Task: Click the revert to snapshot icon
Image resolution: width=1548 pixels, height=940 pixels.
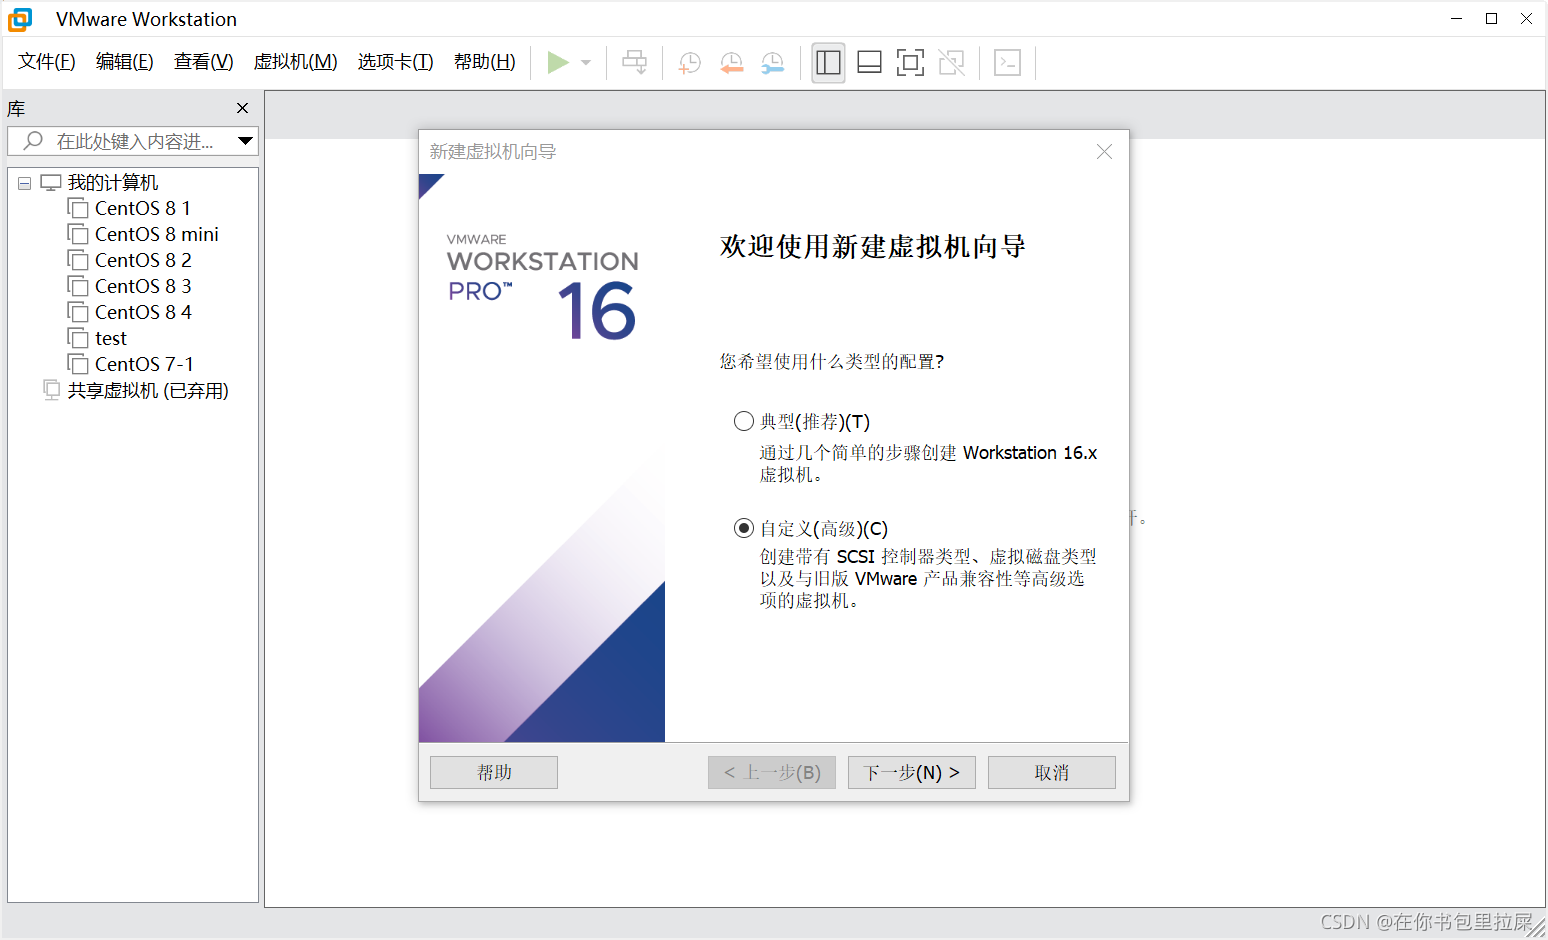Action: (731, 62)
